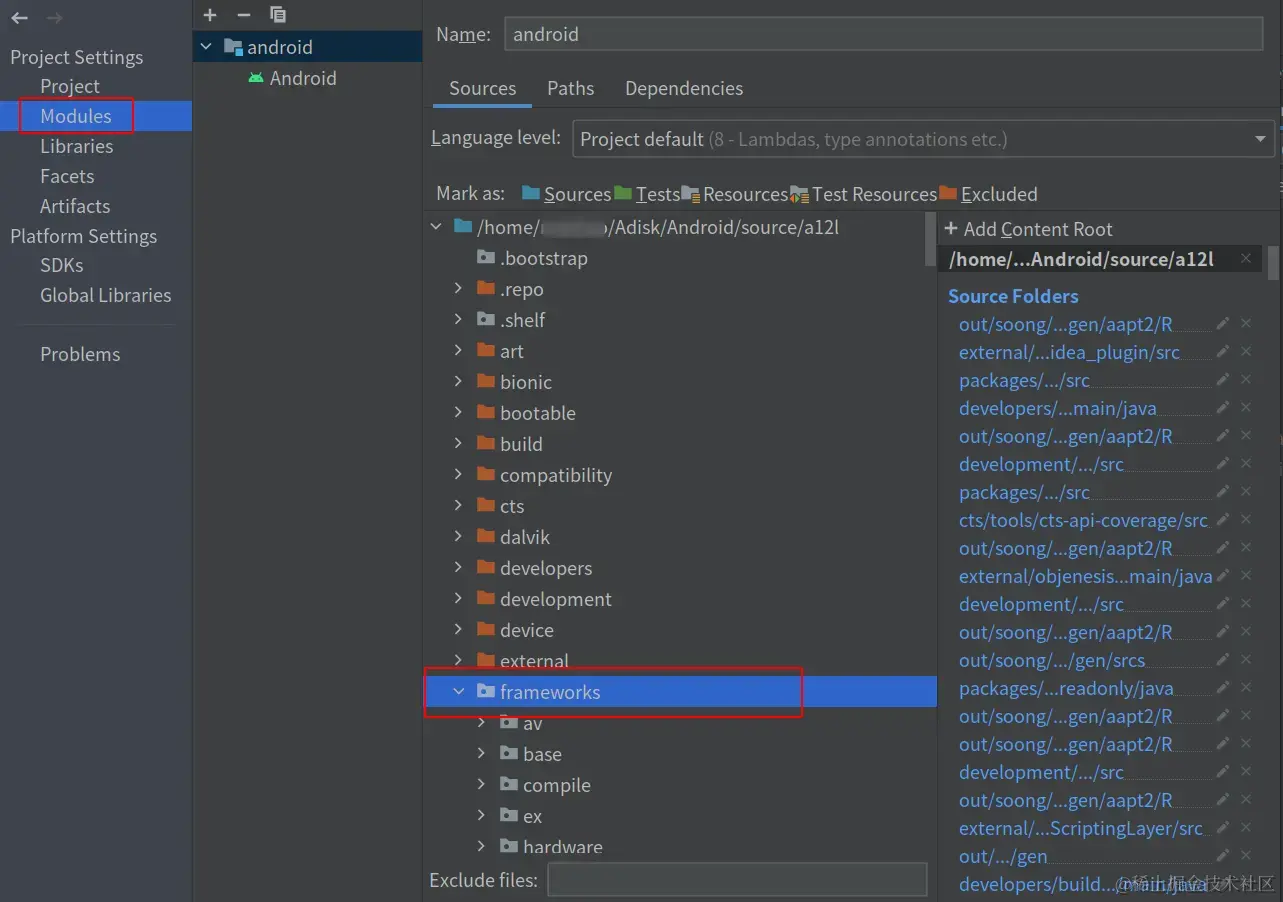
Task: Edit properties of out/soong/...gen/aapt2/R first entry
Action: tap(1222, 323)
